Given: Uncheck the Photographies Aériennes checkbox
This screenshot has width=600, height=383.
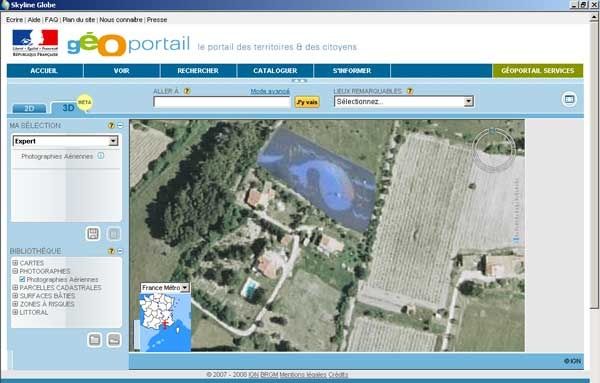Looking at the screenshot, I should point(22,280).
